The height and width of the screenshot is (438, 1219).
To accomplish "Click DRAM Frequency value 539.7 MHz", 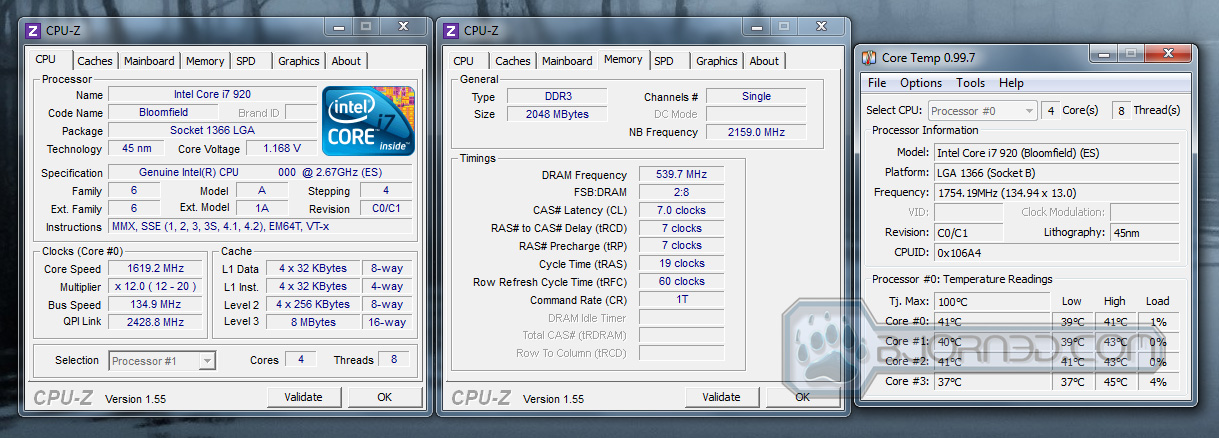I will click(x=682, y=175).
